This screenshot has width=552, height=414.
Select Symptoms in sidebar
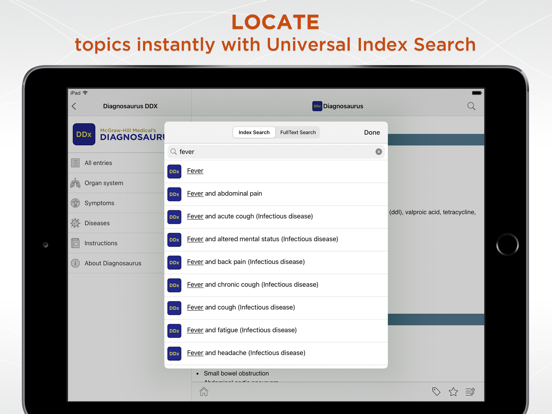coord(116,203)
